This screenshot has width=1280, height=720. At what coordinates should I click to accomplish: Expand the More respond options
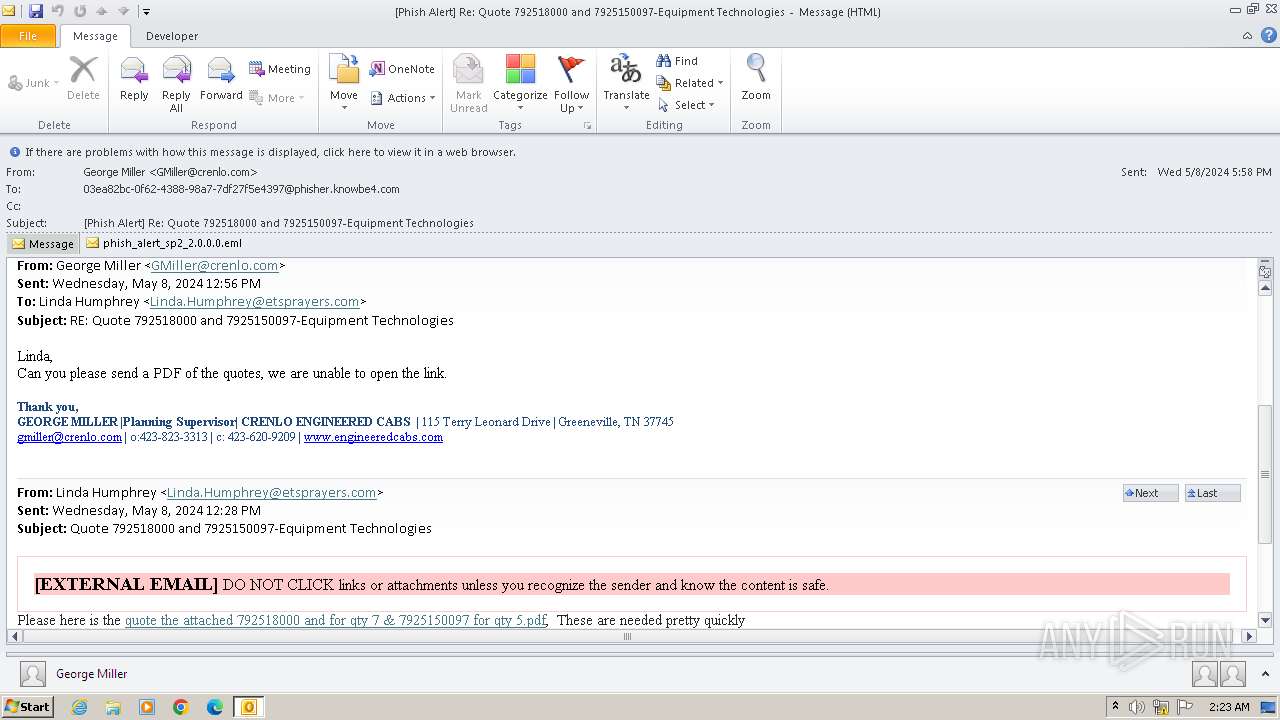tap(276, 98)
